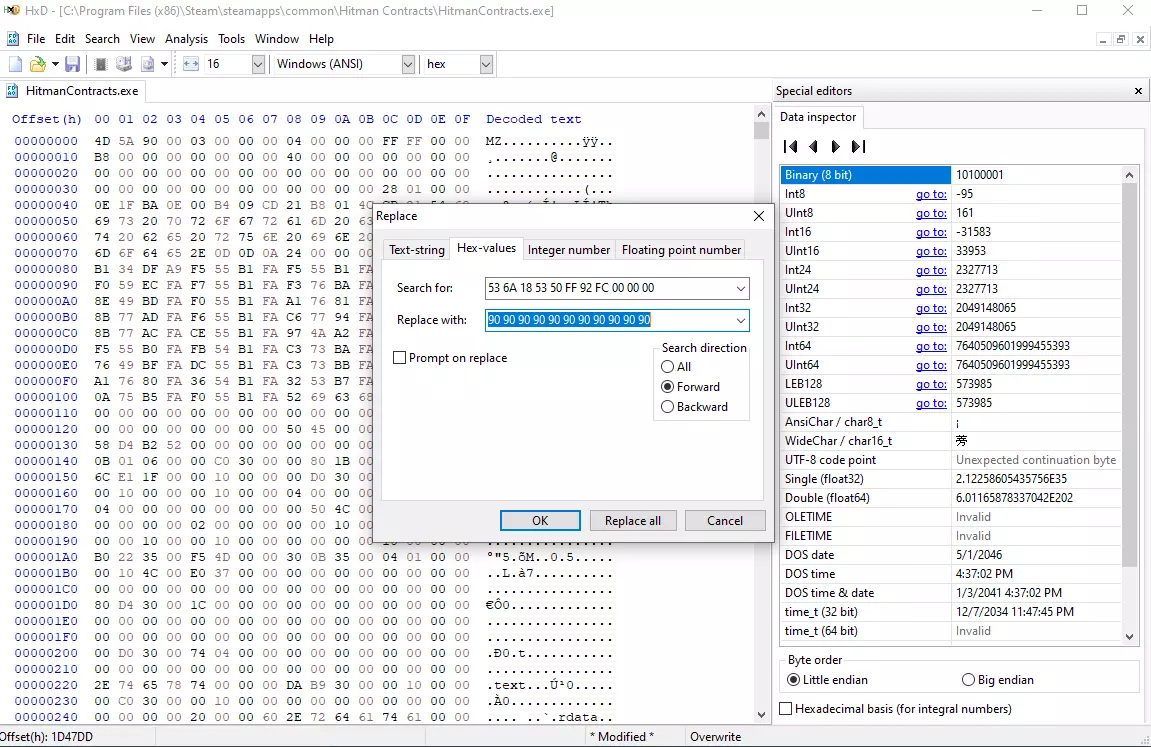Expand the Search for history dropdown
1151x747 pixels.
point(741,288)
